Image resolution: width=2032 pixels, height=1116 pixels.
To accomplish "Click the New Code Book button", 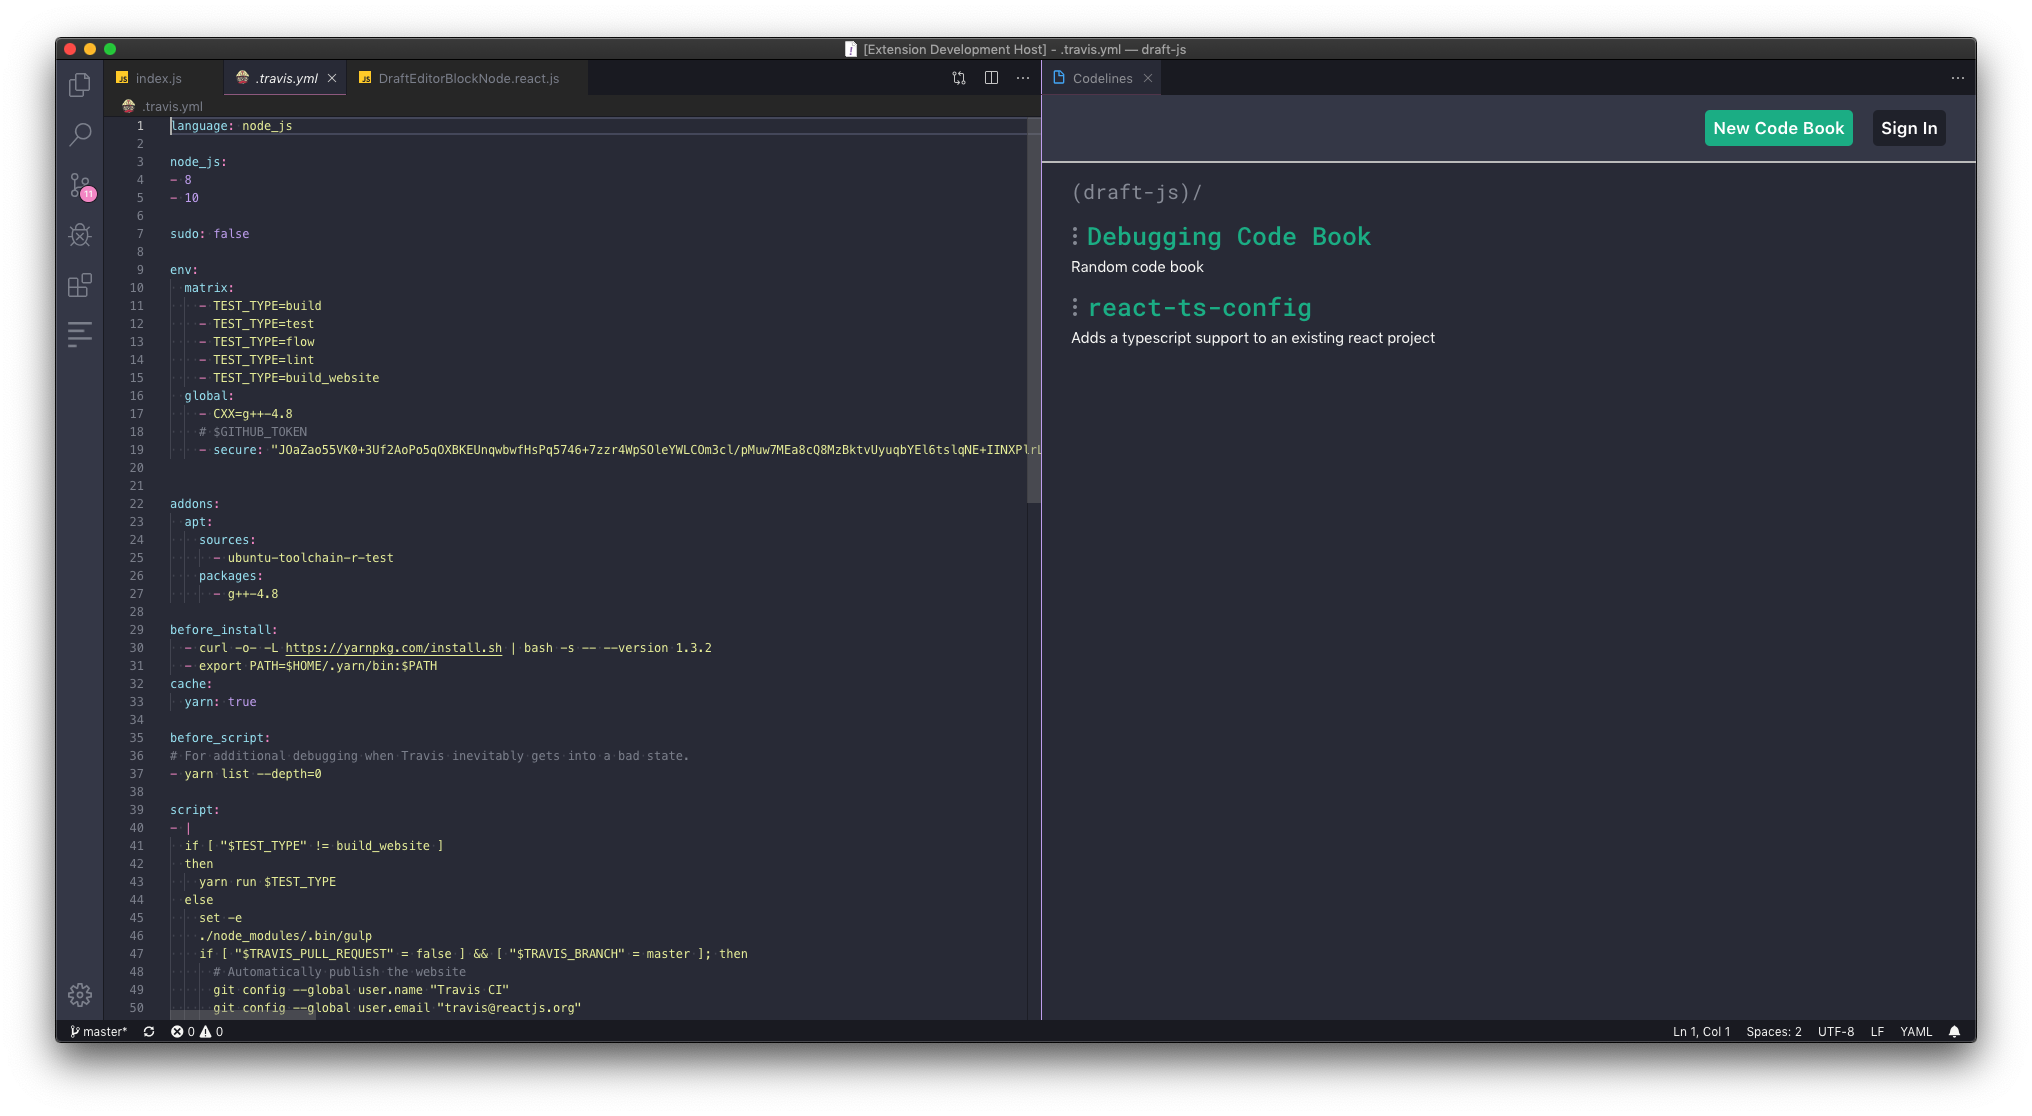I will (x=1778, y=128).
